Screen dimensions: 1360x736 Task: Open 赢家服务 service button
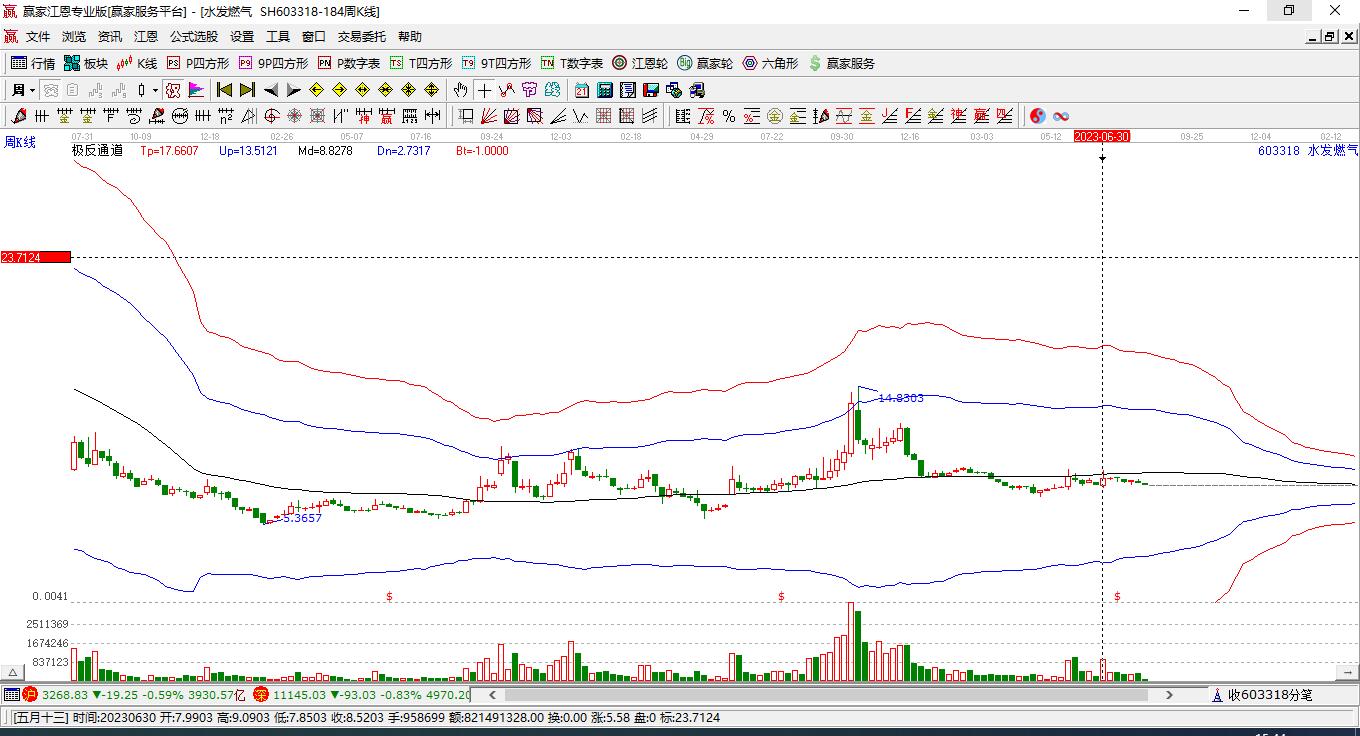click(x=841, y=63)
